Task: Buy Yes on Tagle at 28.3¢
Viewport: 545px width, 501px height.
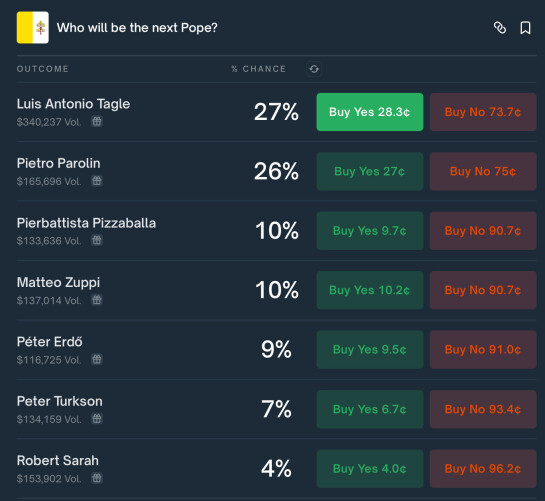Action: 370,112
